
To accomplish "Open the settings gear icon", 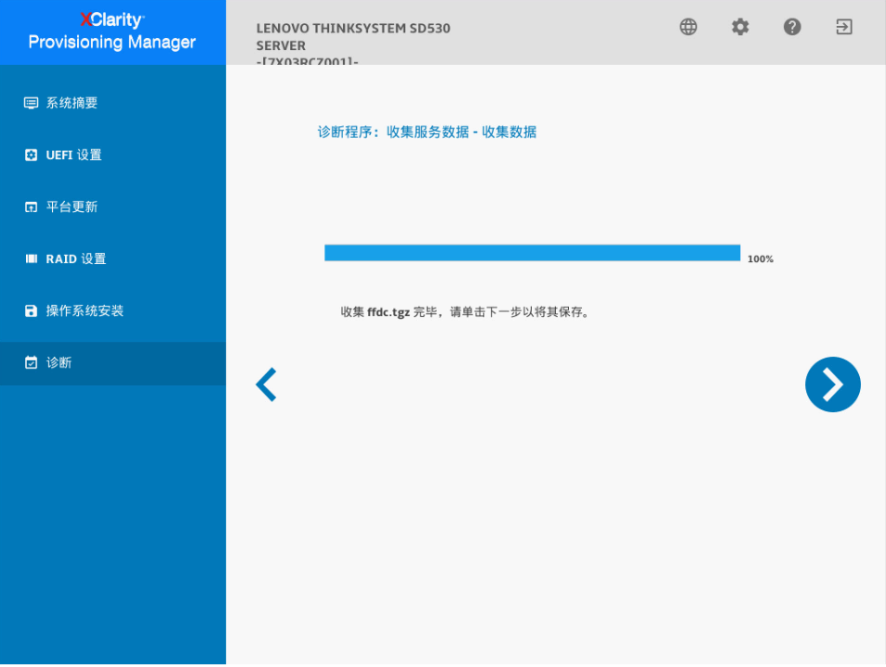I will click(740, 27).
